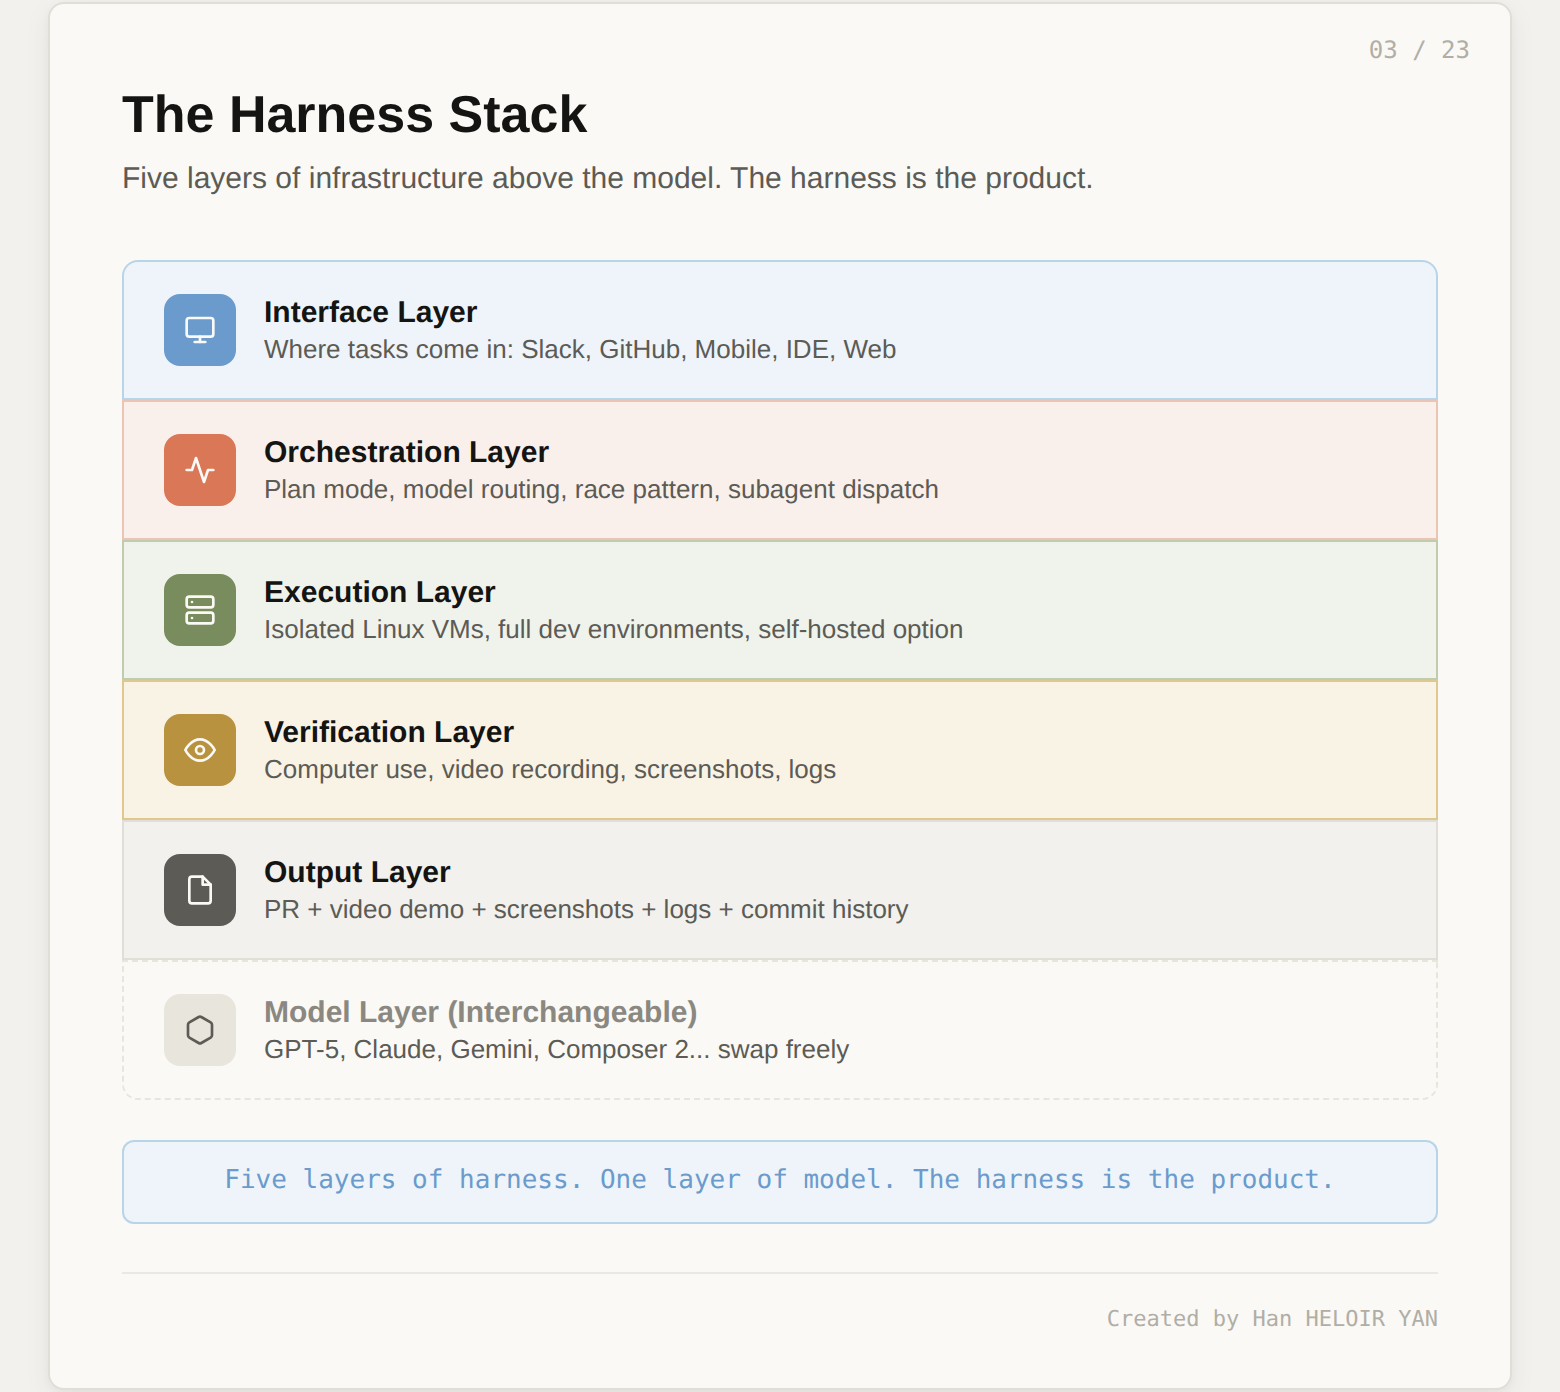Select the Execution Layer heading
Image resolution: width=1560 pixels, height=1392 pixels.
(379, 592)
